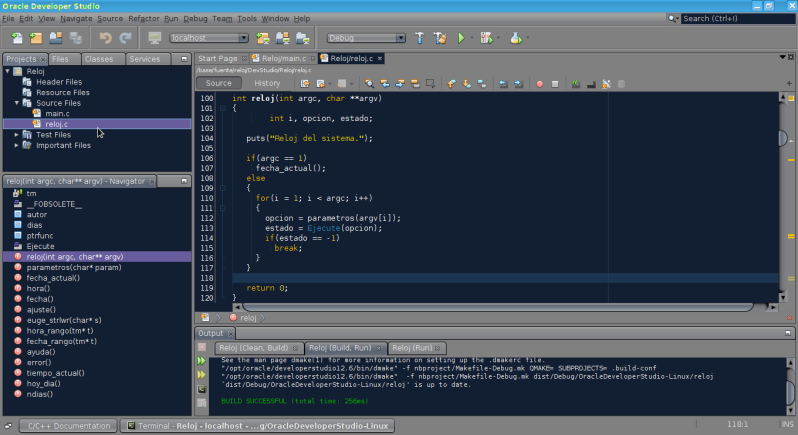The height and width of the screenshot is (435, 798).
Task: Expand the Test Files folder in project tree
Action: tap(17, 135)
